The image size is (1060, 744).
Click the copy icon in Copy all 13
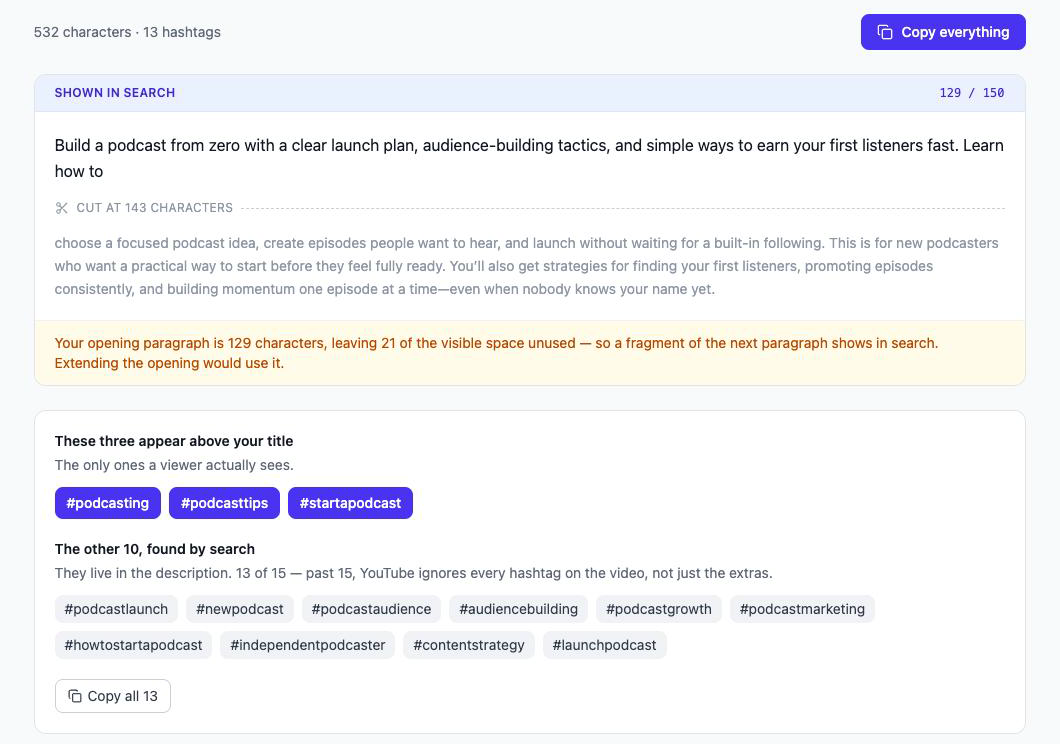75,696
